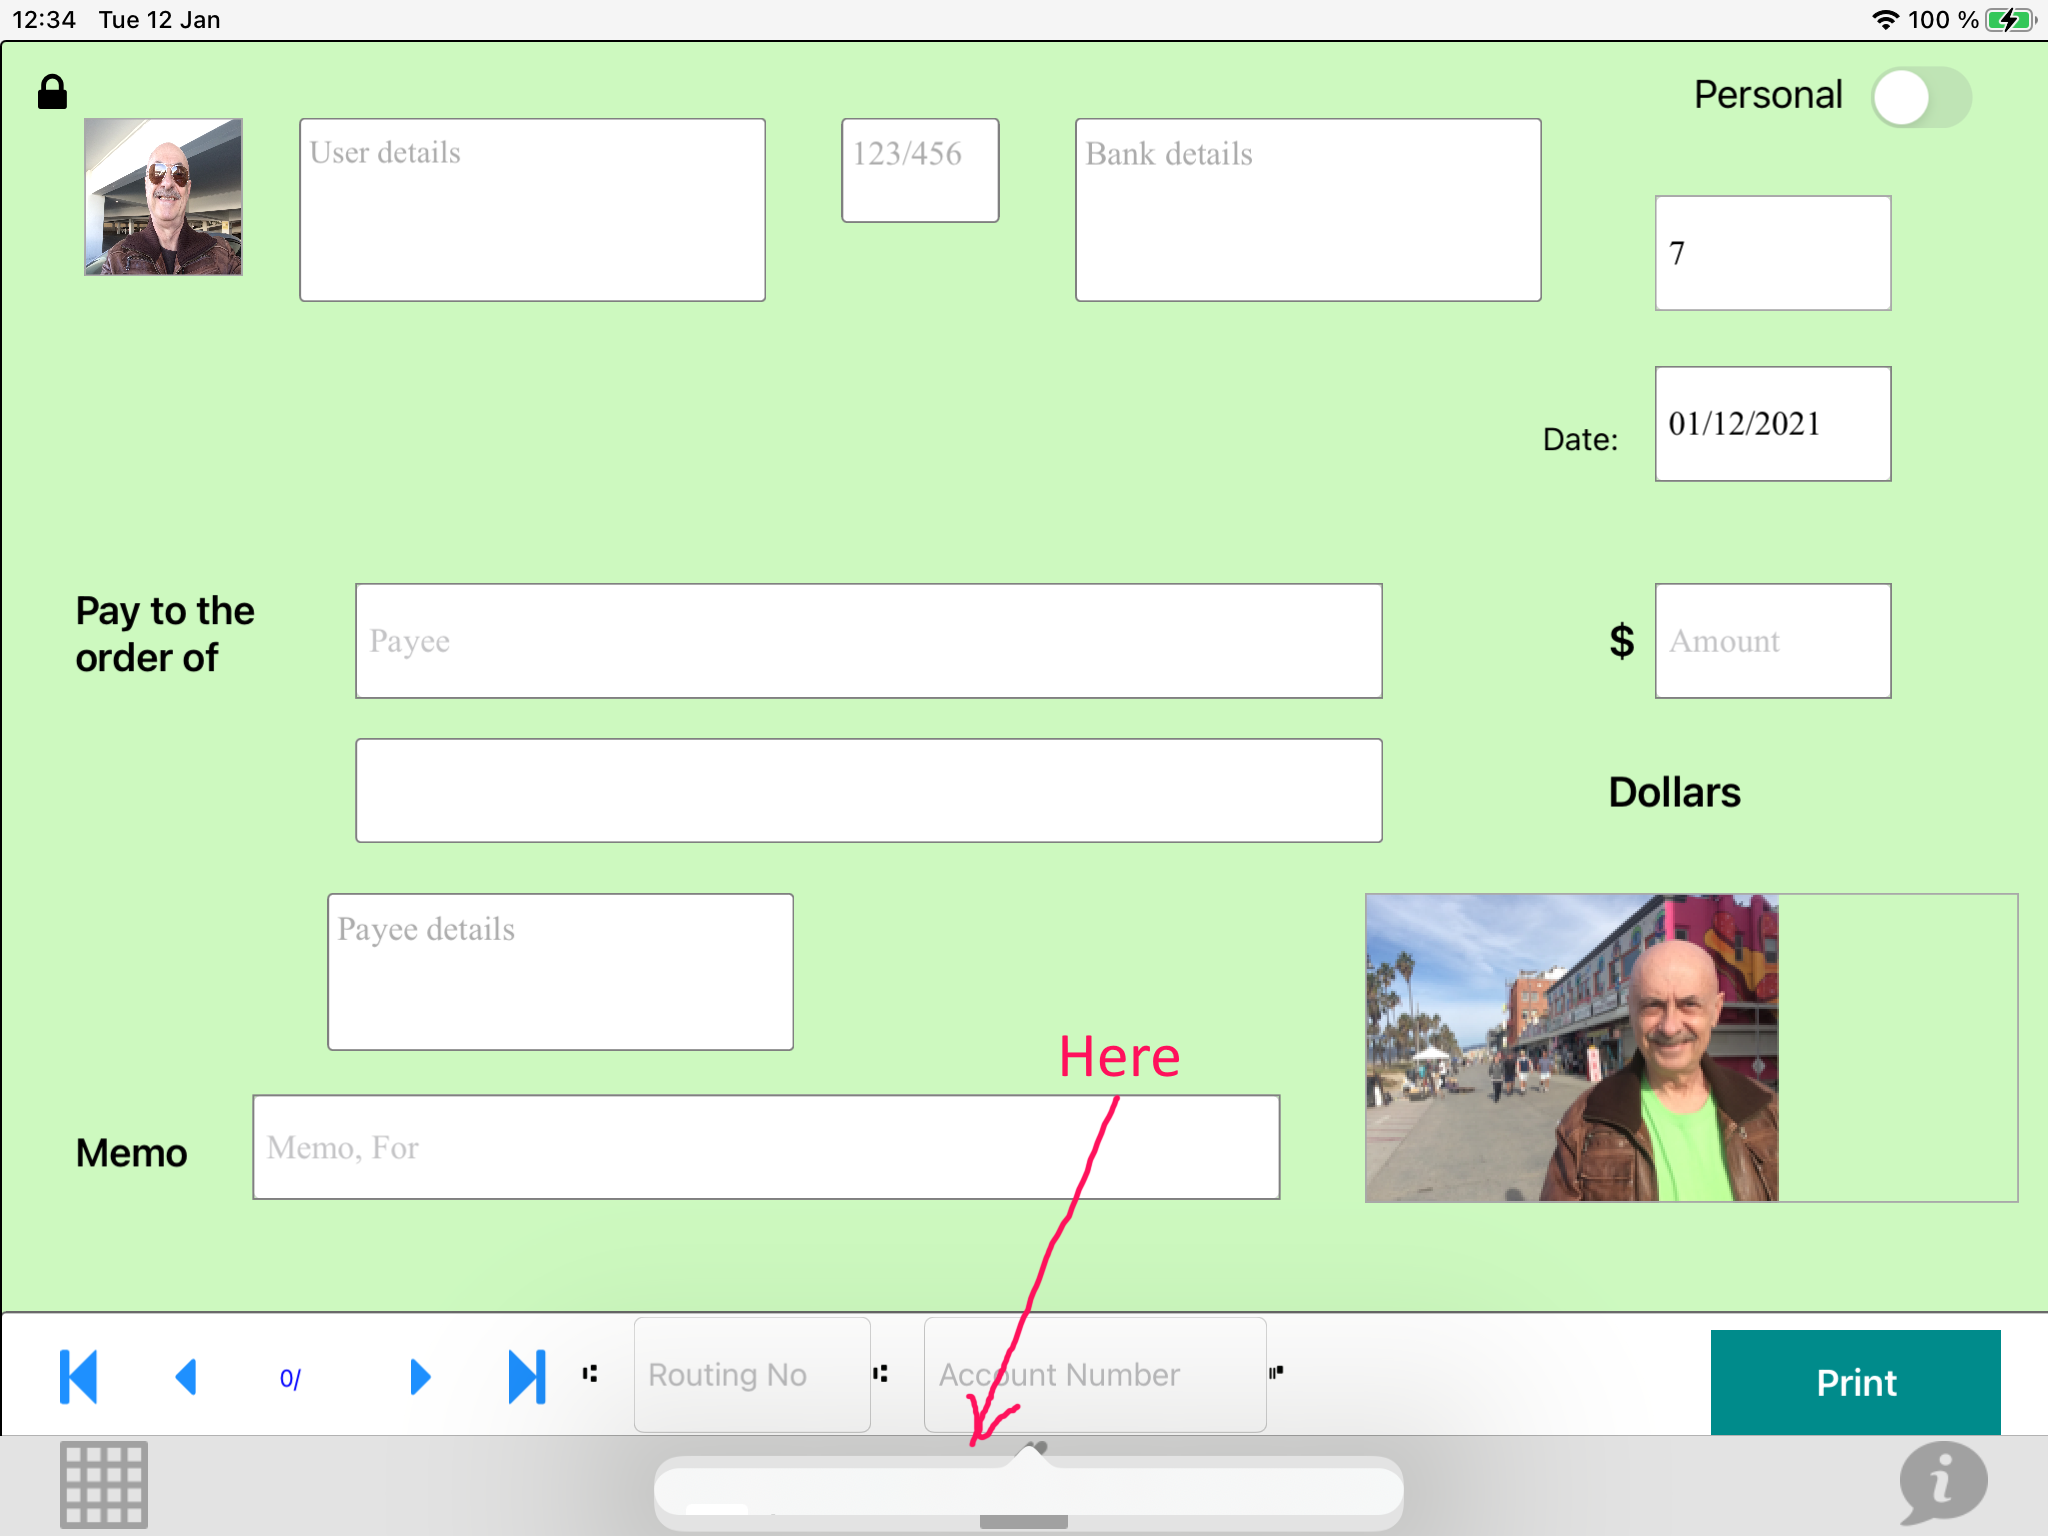Select the boardwalk photo on the check

point(1571,1047)
